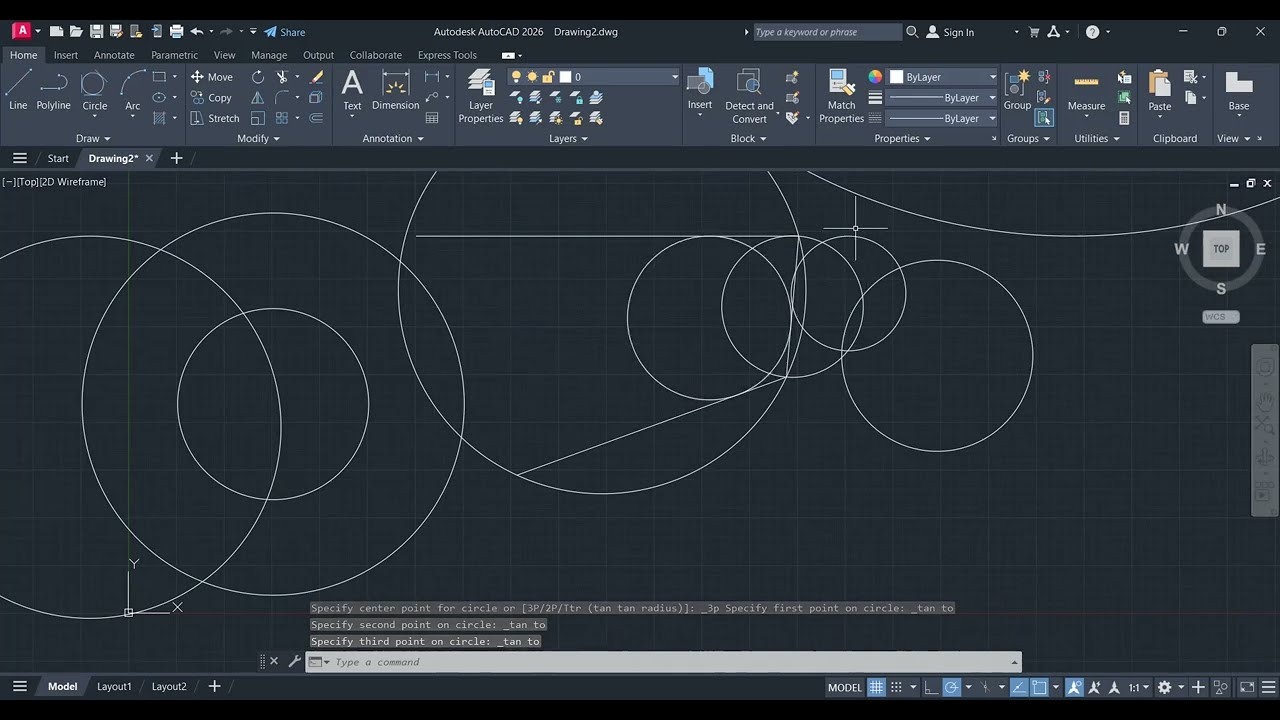1280x720 pixels.
Task: Activate the Trim scissors tool
Action: click(283, 77)
